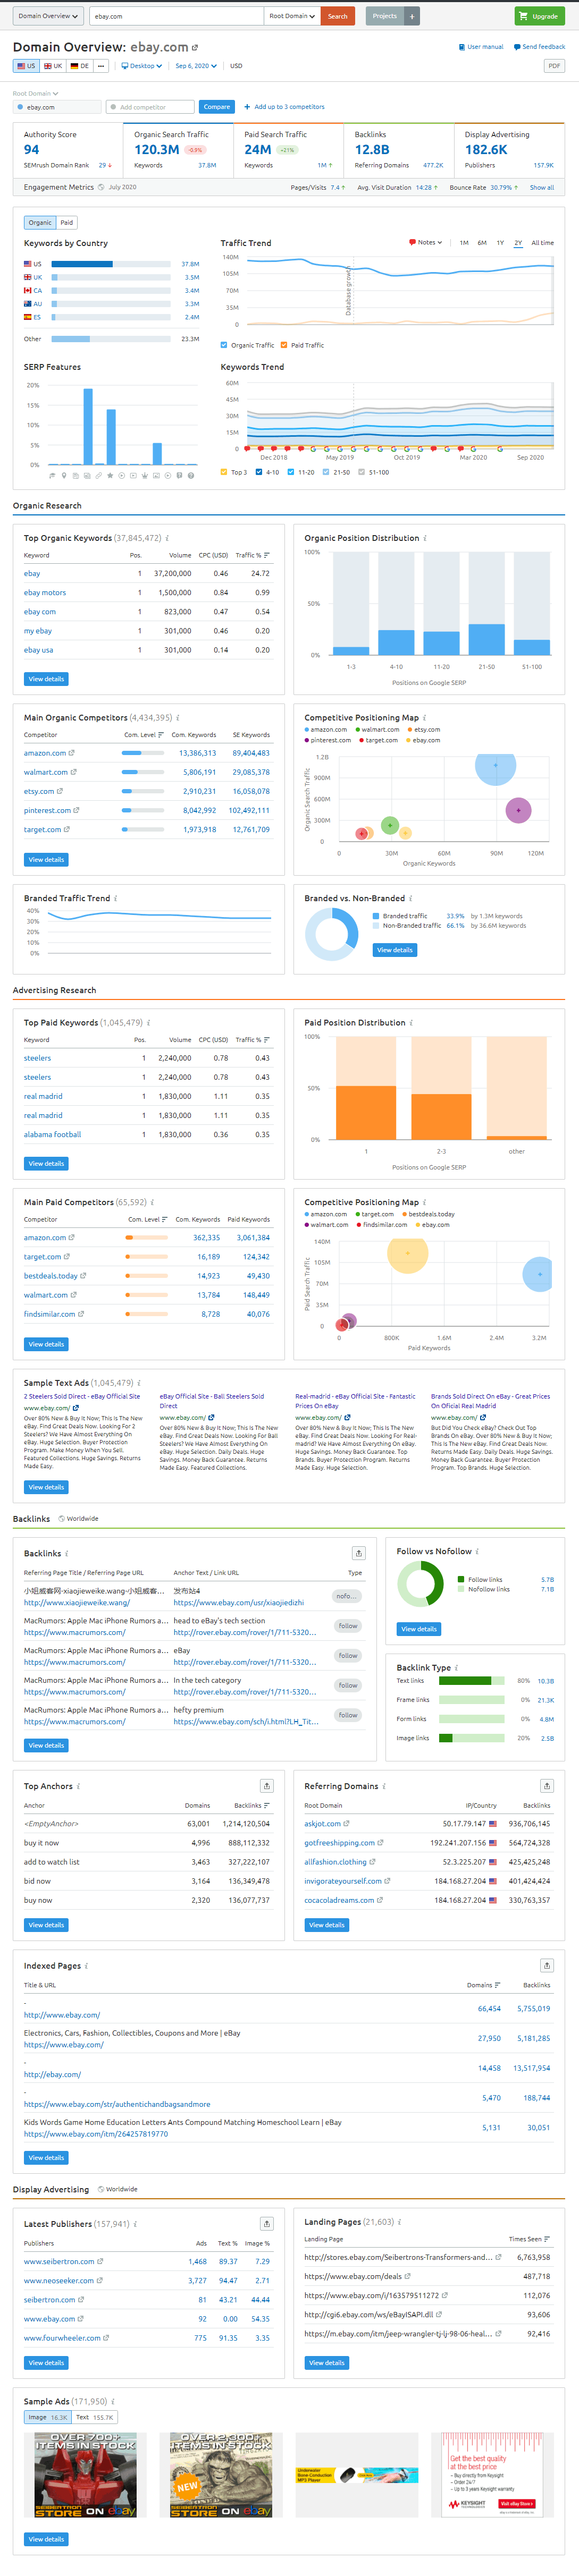The height and width of the screenshot is (2576, 579).
Task: Open the ebay.com external link icon in title
Action: pyautogui.click(x=195, y=48)
